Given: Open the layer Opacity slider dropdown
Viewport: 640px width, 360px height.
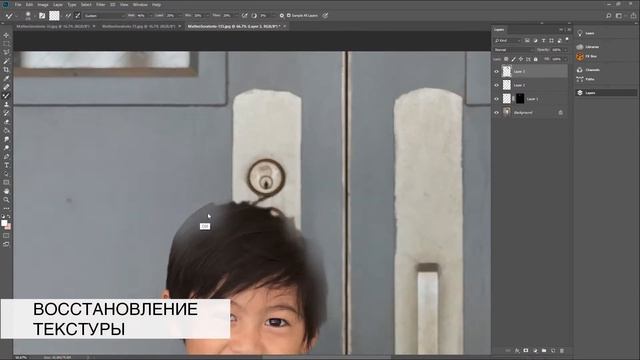Looking at the screenshot, I should point(565,50).
